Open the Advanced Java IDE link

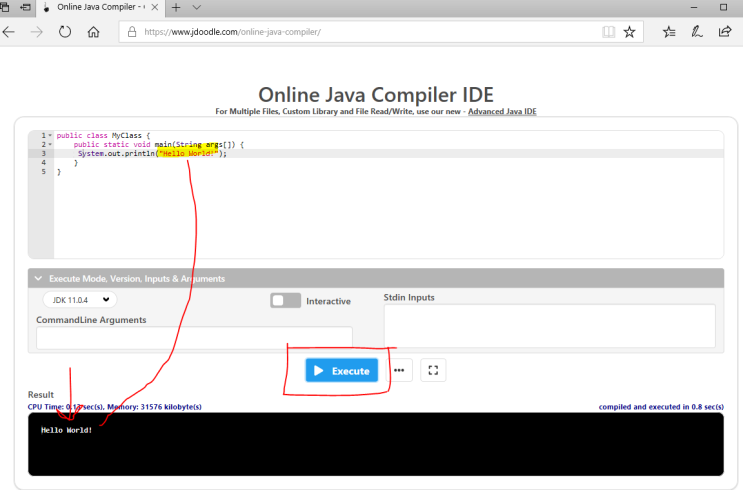[501, 111]
